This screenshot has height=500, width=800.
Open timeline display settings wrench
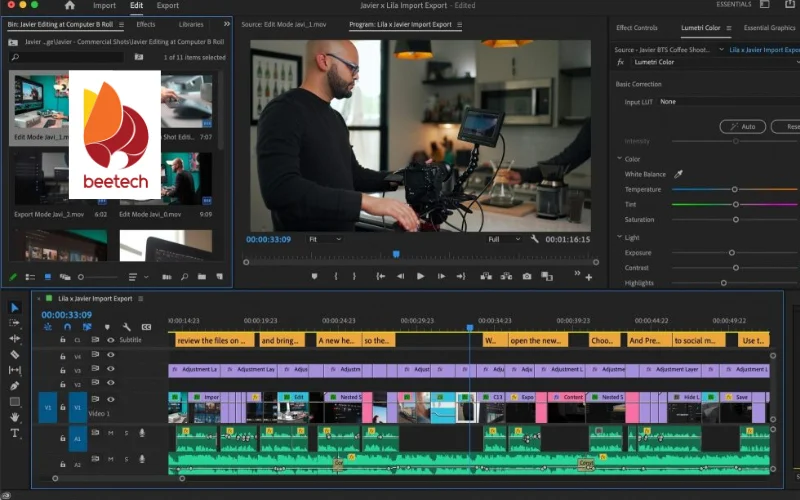click(x=126, y=327)
